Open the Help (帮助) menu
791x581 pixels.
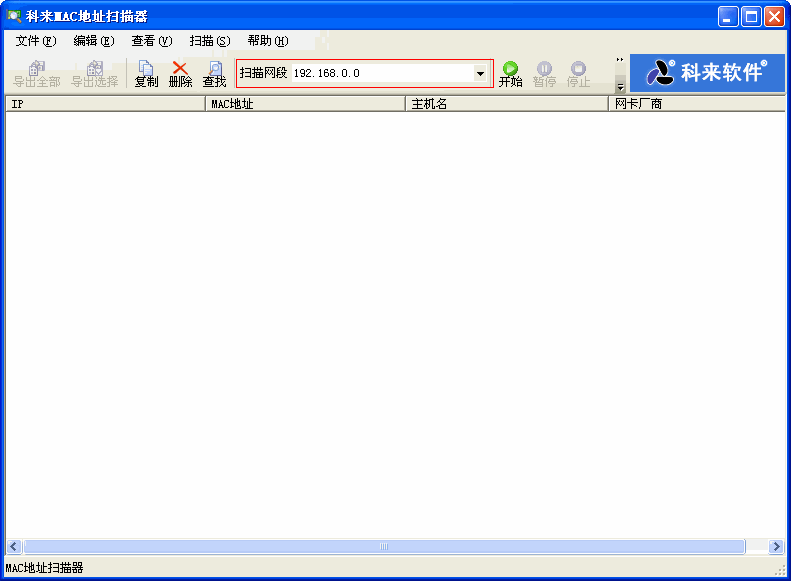tap(268, 41)
